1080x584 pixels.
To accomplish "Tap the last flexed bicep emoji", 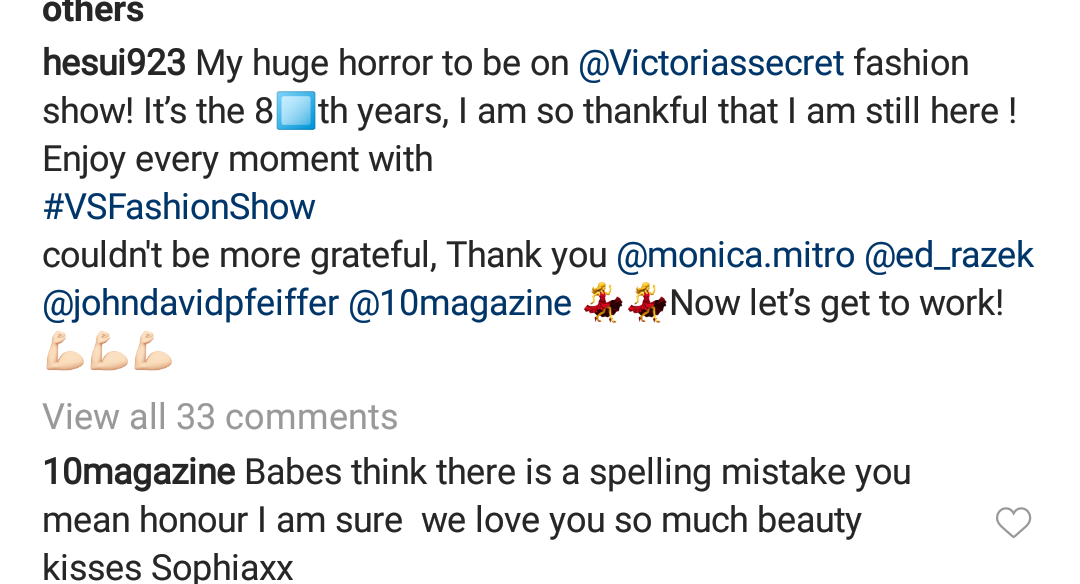I will click(152, 353).
